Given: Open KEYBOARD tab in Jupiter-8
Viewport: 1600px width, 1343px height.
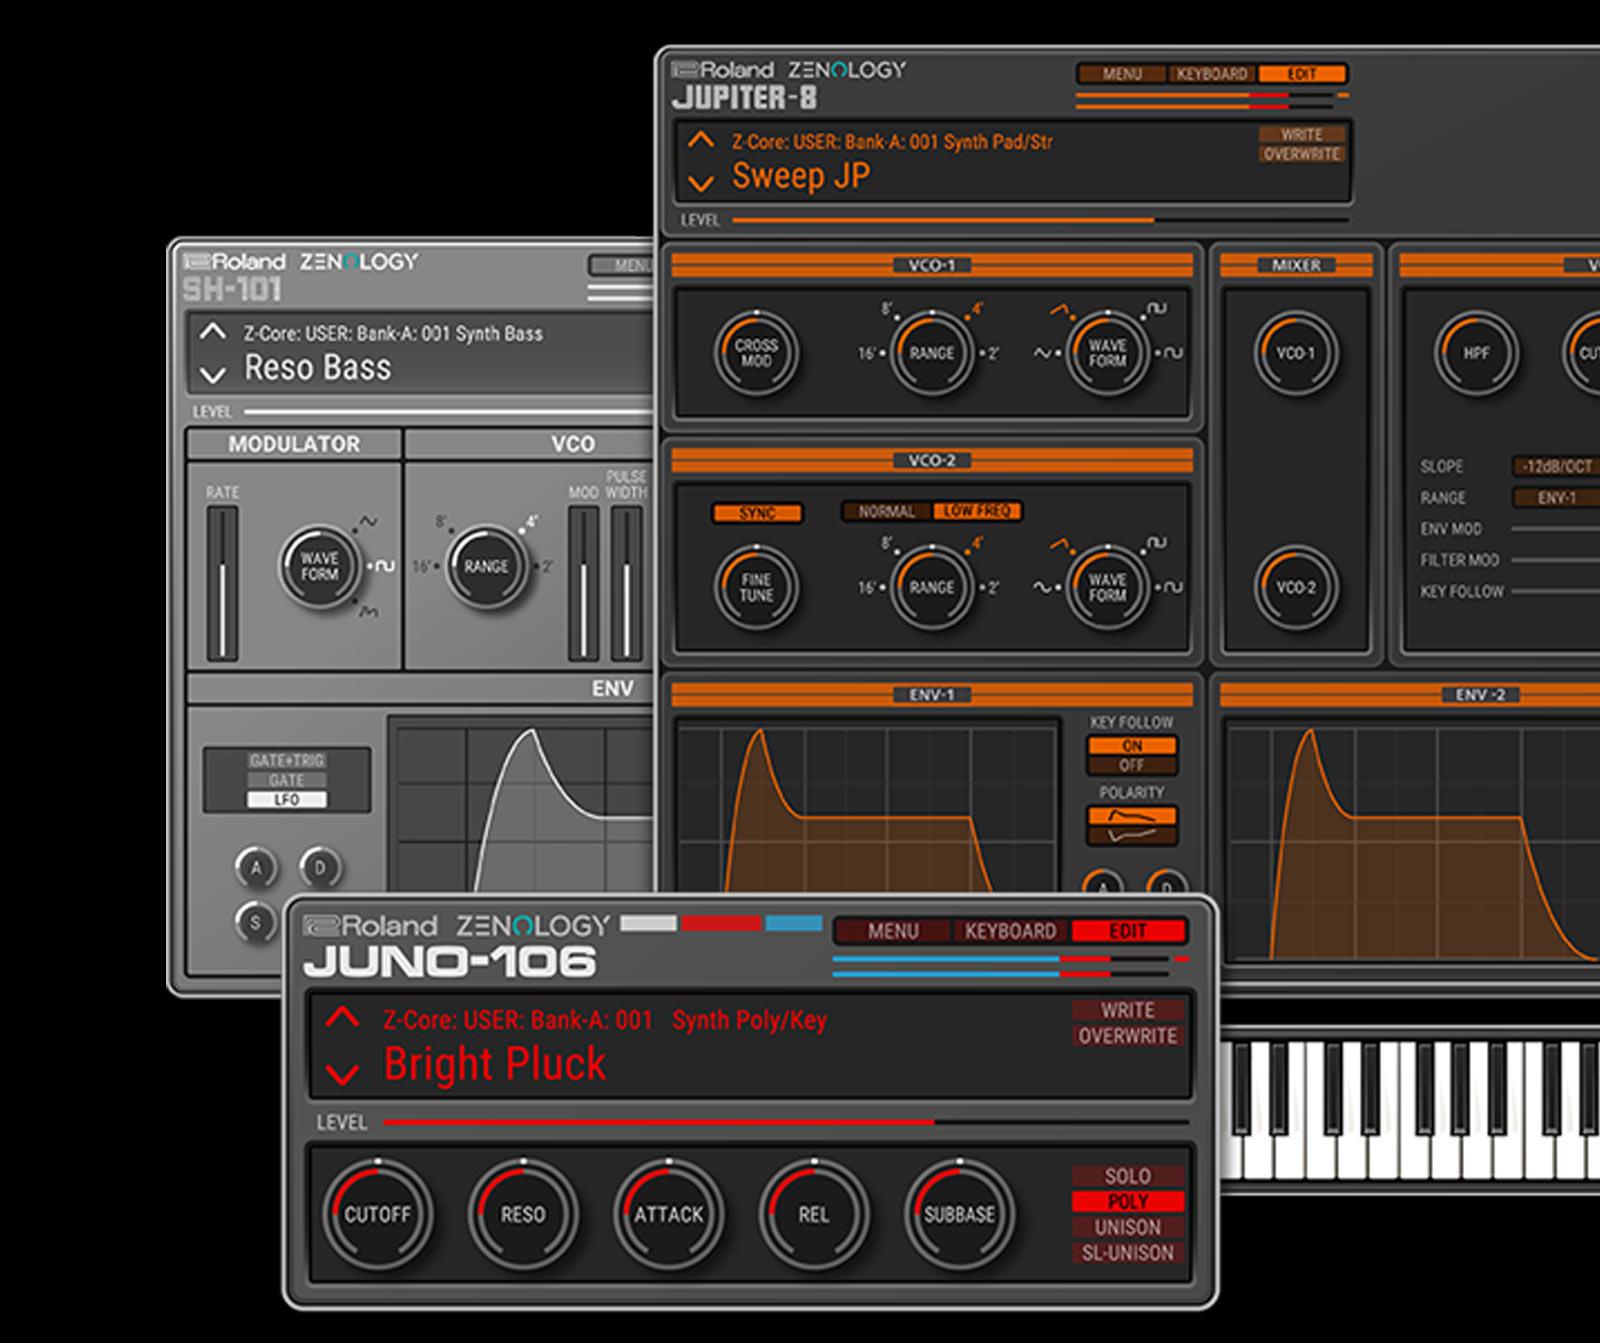Looking at the screenshot, I should pyautogui.click(x=1212, y=74).
